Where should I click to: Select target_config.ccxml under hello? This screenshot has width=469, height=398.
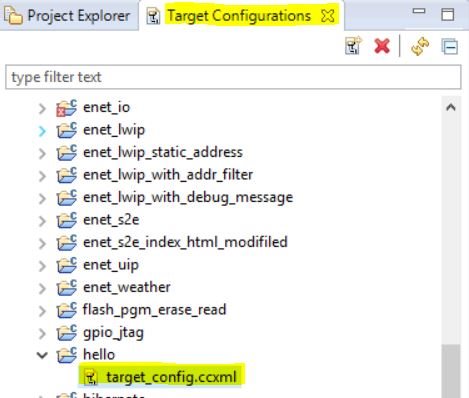pos(171,377)
